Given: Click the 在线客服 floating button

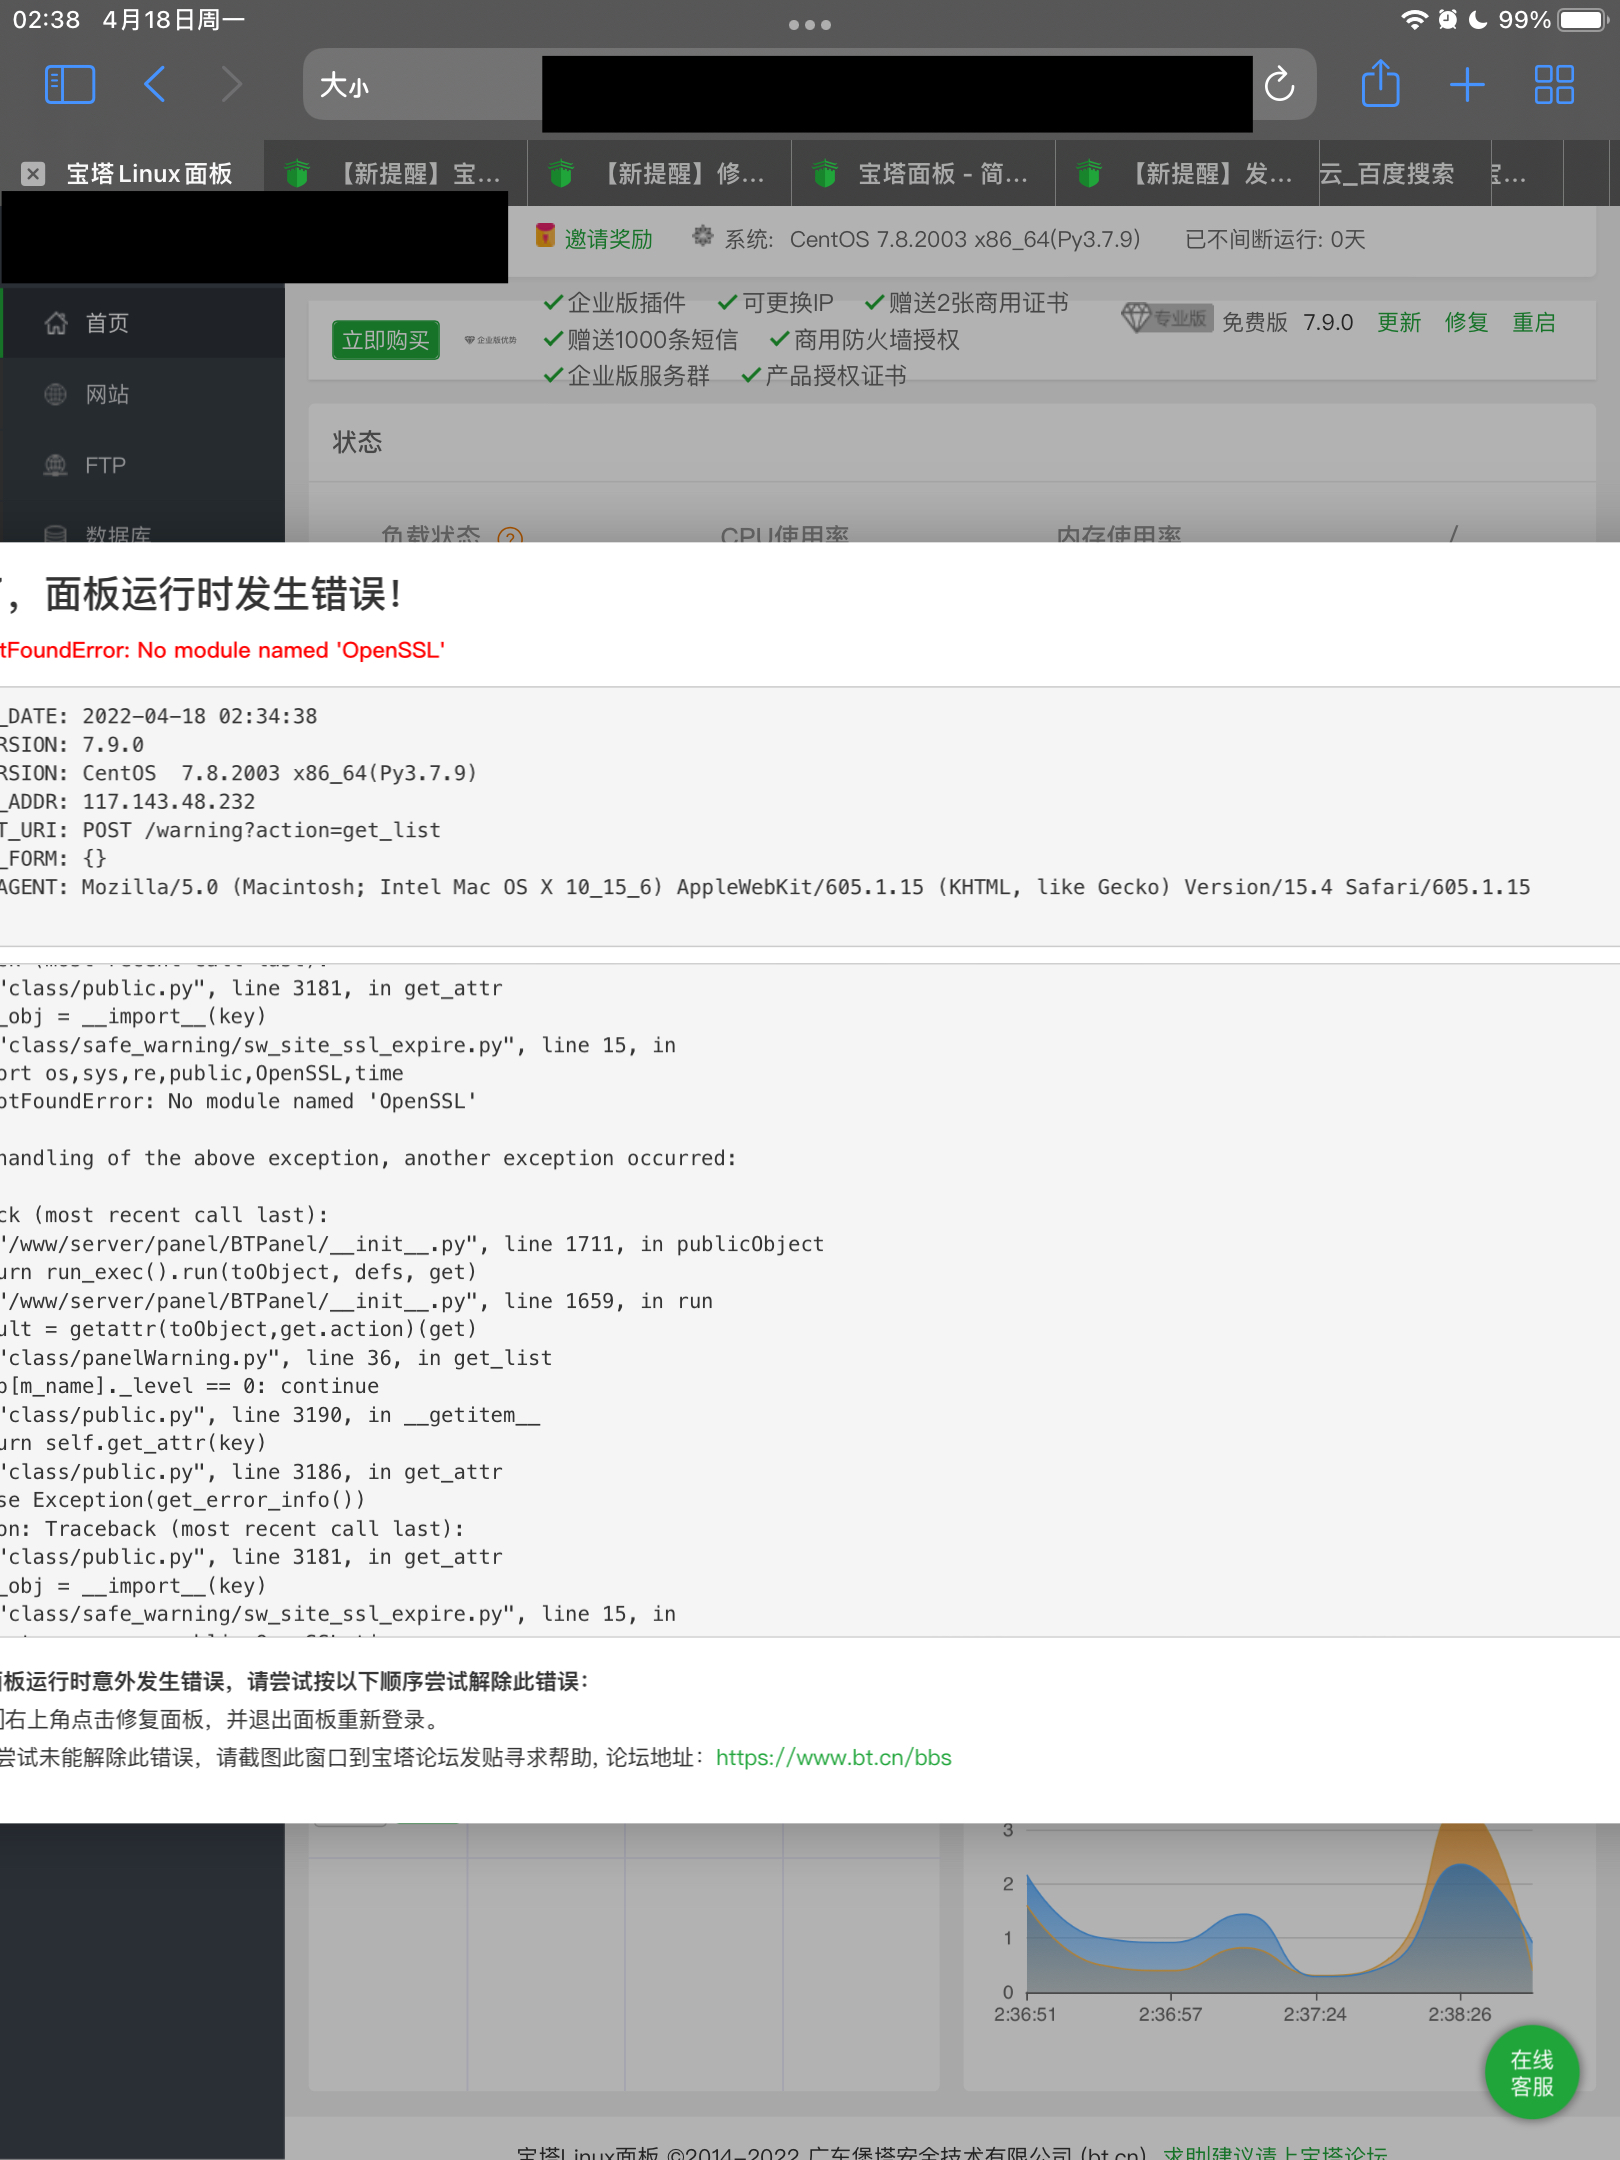Looking at the screenshot, I should [x=1532, y=2072].
